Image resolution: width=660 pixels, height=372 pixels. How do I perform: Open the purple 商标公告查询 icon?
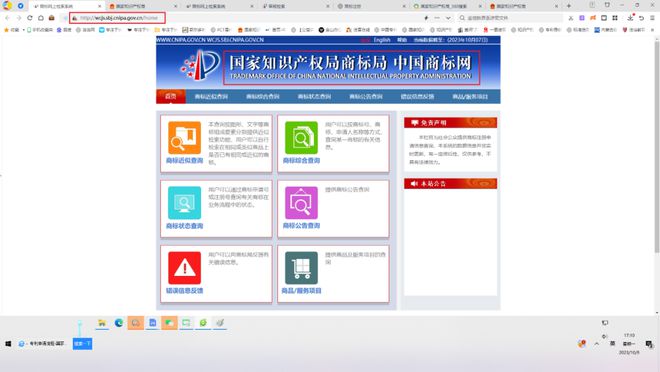tap(301, 203)
